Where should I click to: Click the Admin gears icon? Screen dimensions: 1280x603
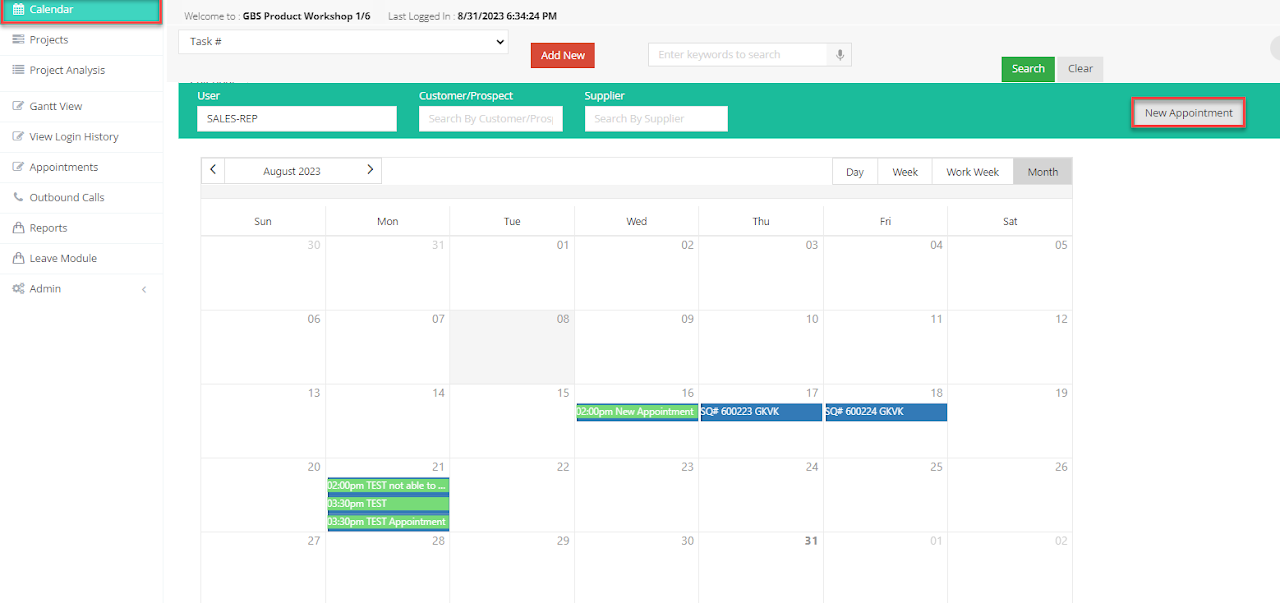[18, 289]
